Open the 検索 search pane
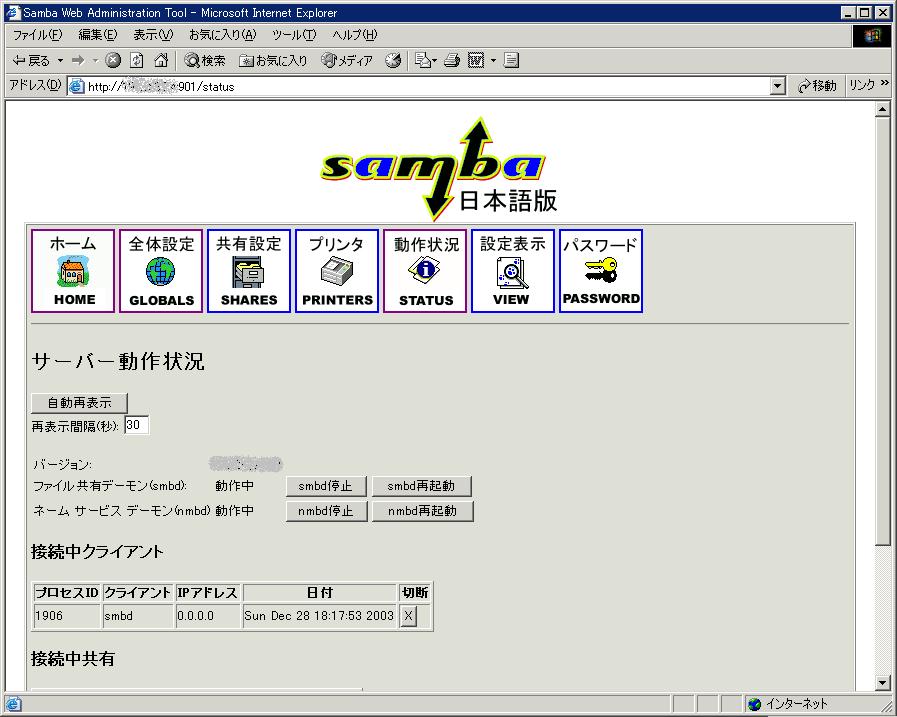 tap(205, 61)
